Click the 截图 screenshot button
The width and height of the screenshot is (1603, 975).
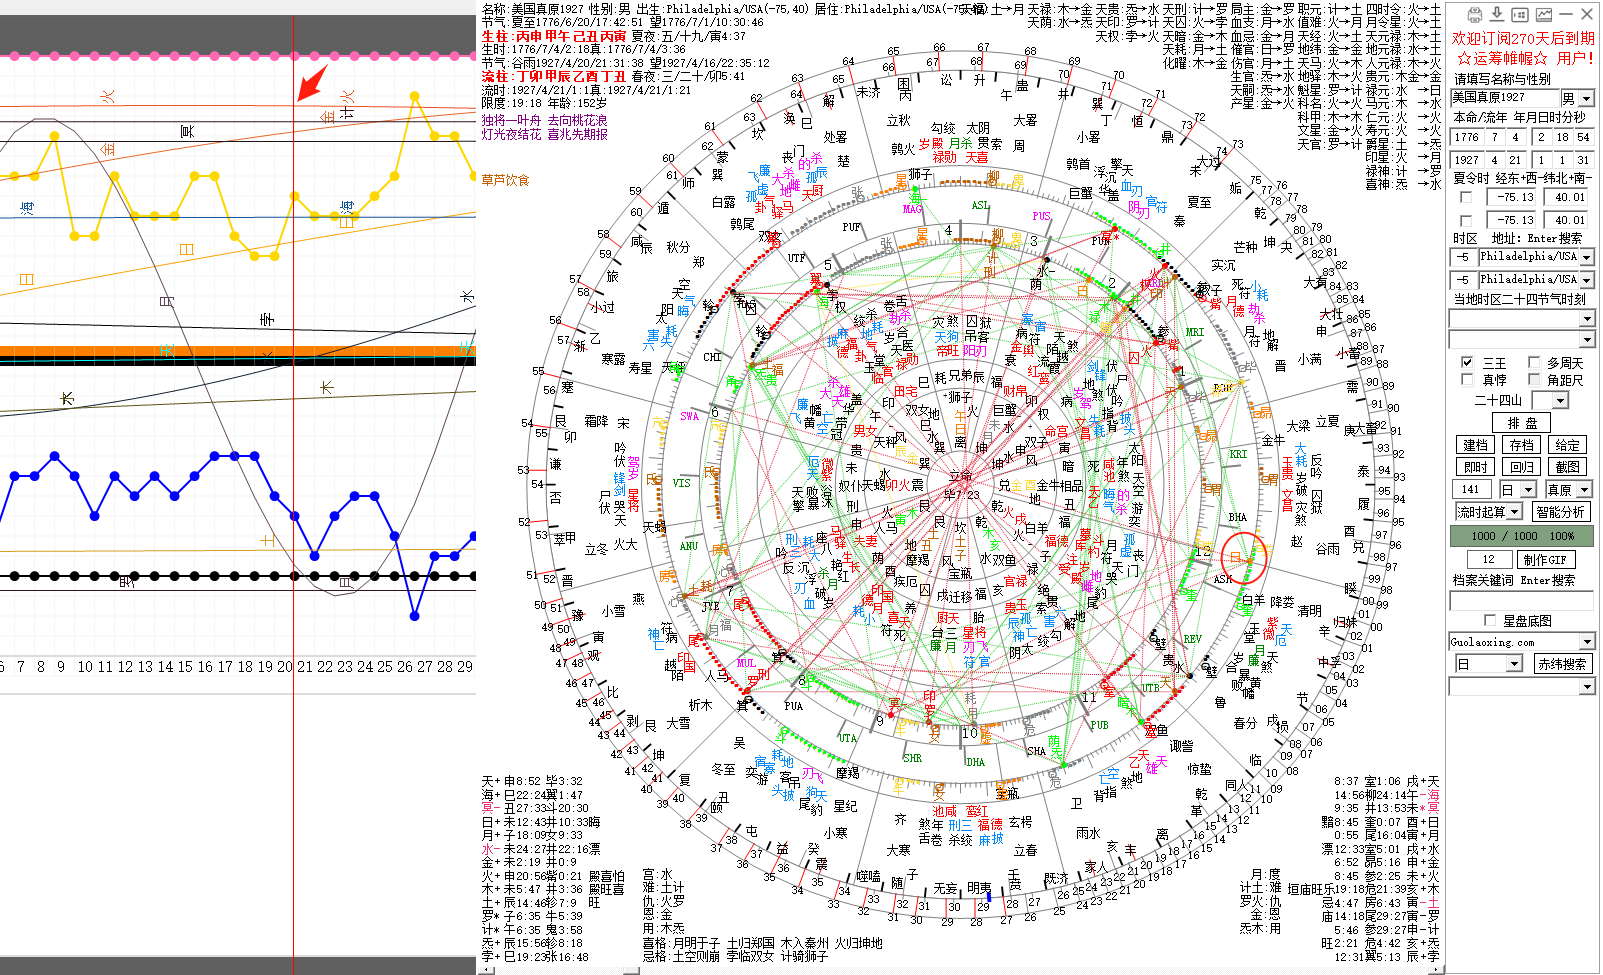(1567, 467)
